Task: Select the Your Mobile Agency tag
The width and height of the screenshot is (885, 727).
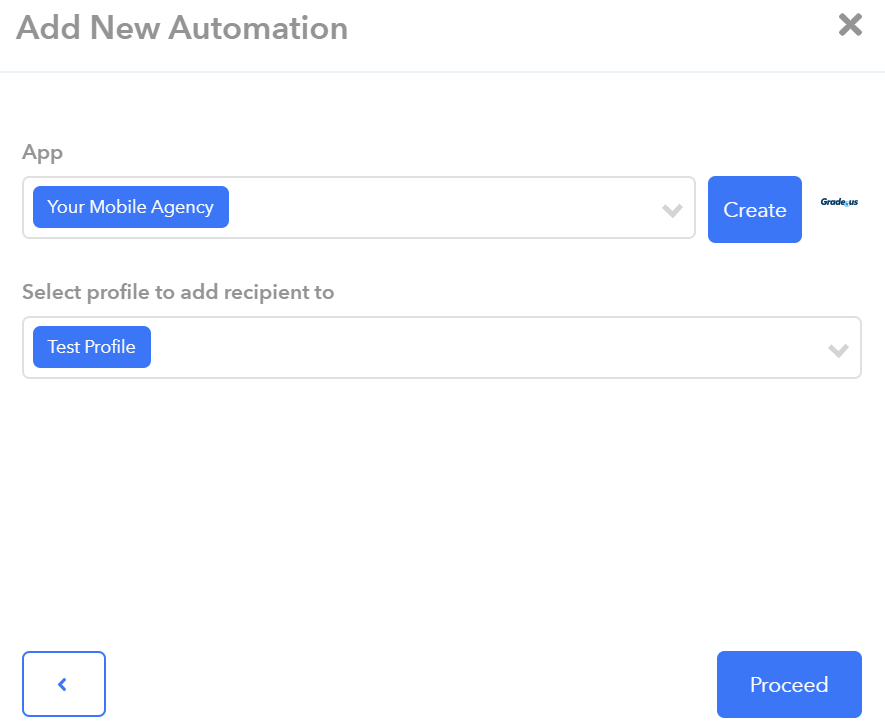Action: click(x=131, y=207)
